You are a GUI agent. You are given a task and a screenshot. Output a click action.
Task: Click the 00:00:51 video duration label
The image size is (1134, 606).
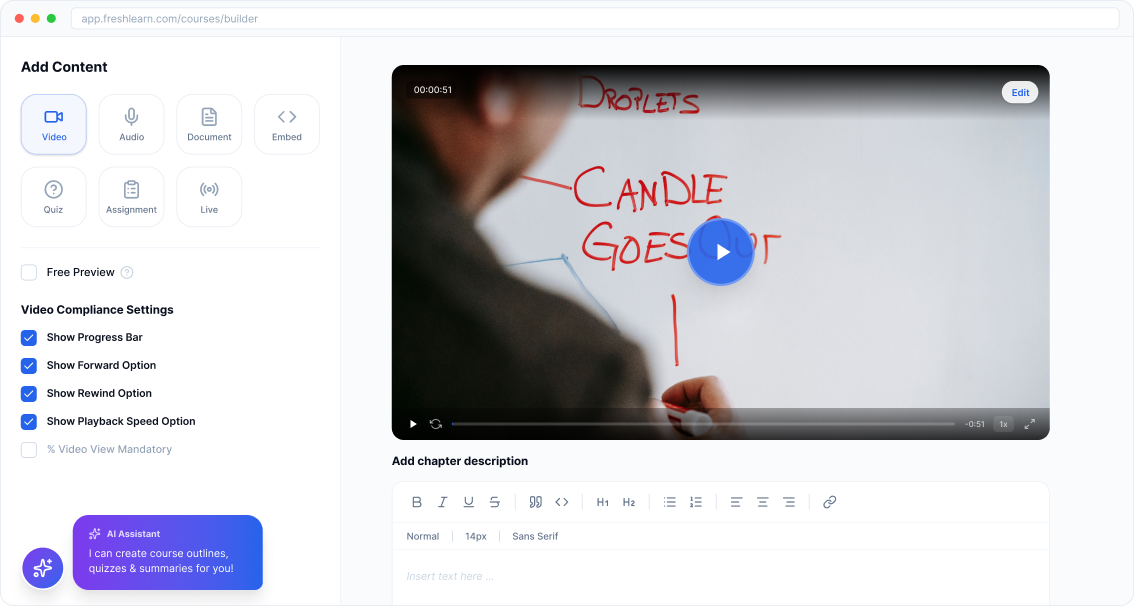[x=432, y=90]
